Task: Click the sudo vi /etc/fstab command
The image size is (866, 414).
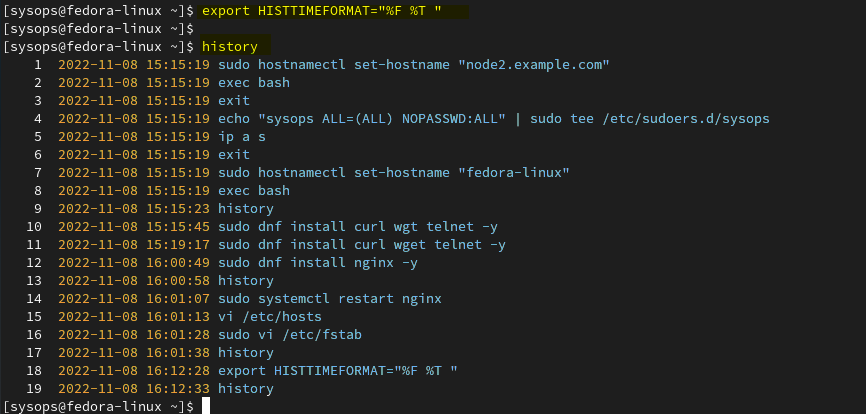Action: click(x=290, y=335)
